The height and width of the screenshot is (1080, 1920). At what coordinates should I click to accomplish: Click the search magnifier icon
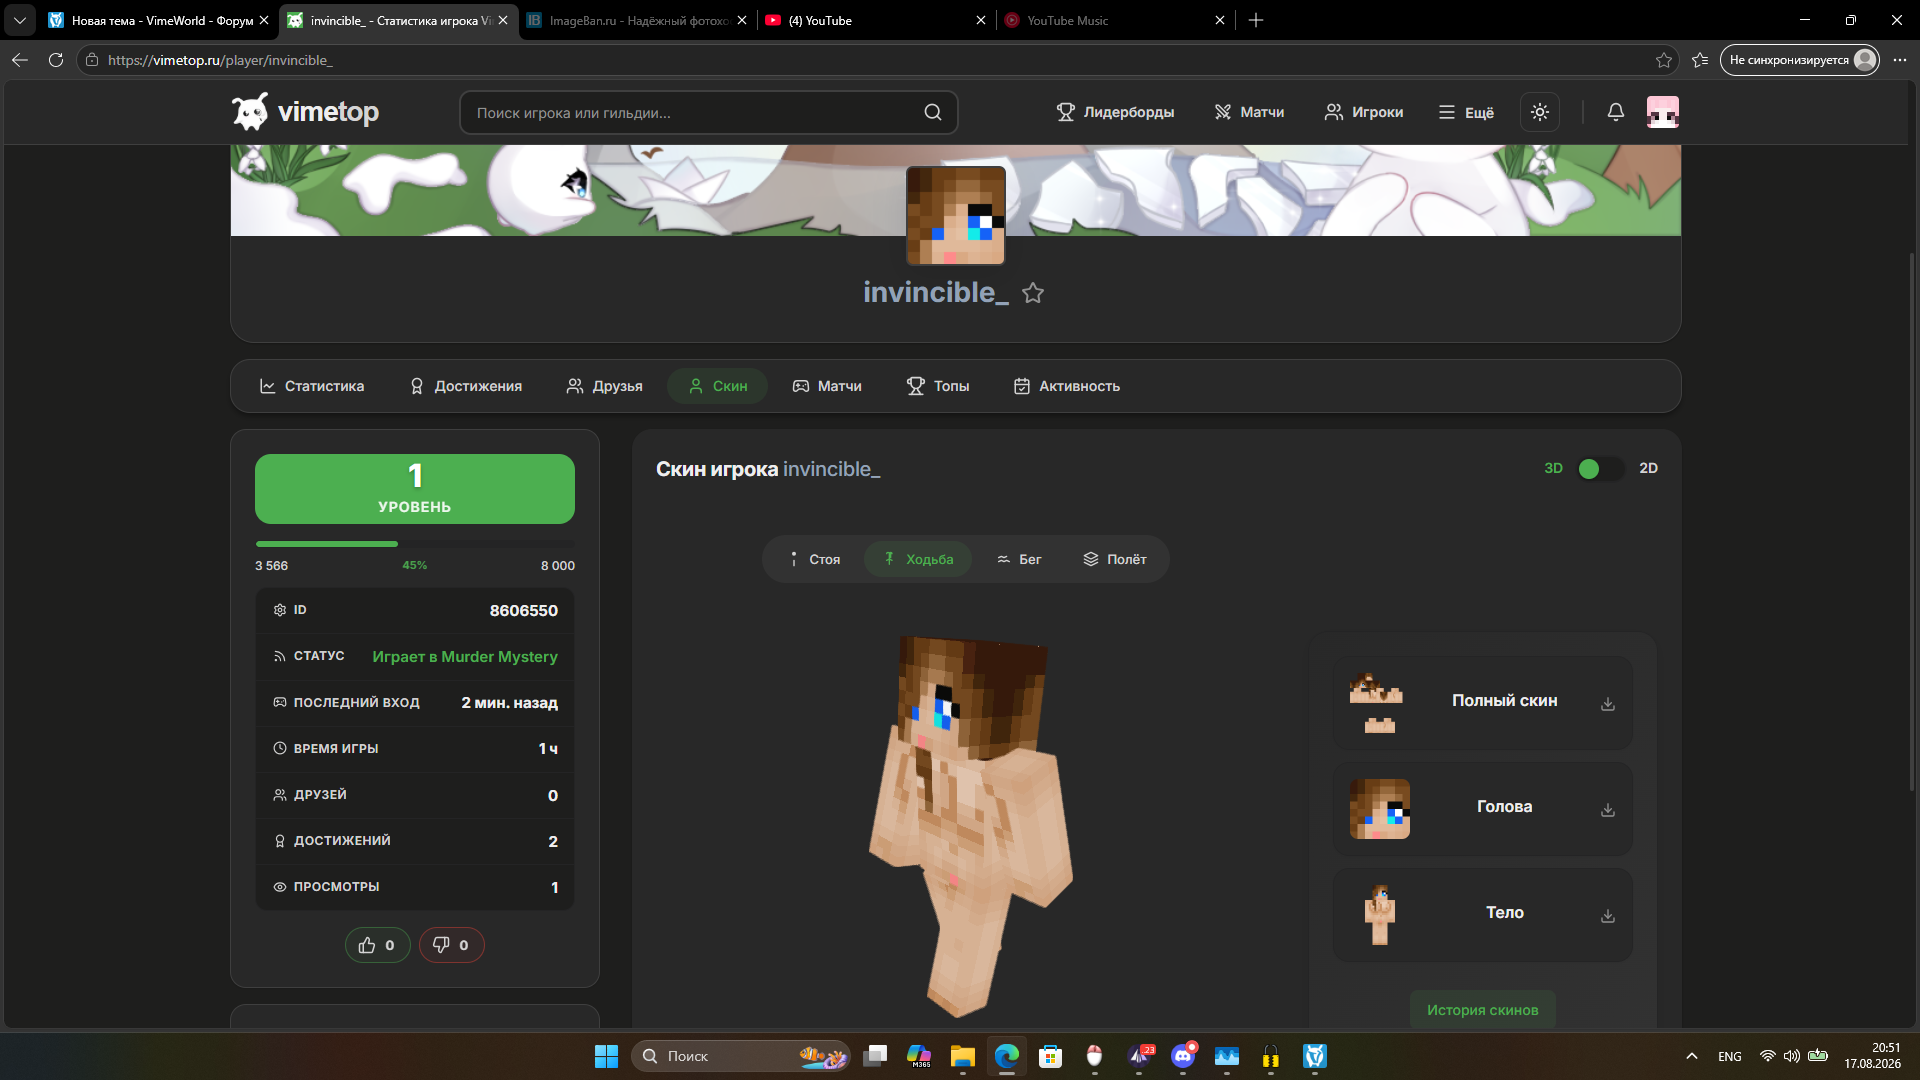point(933,112)
